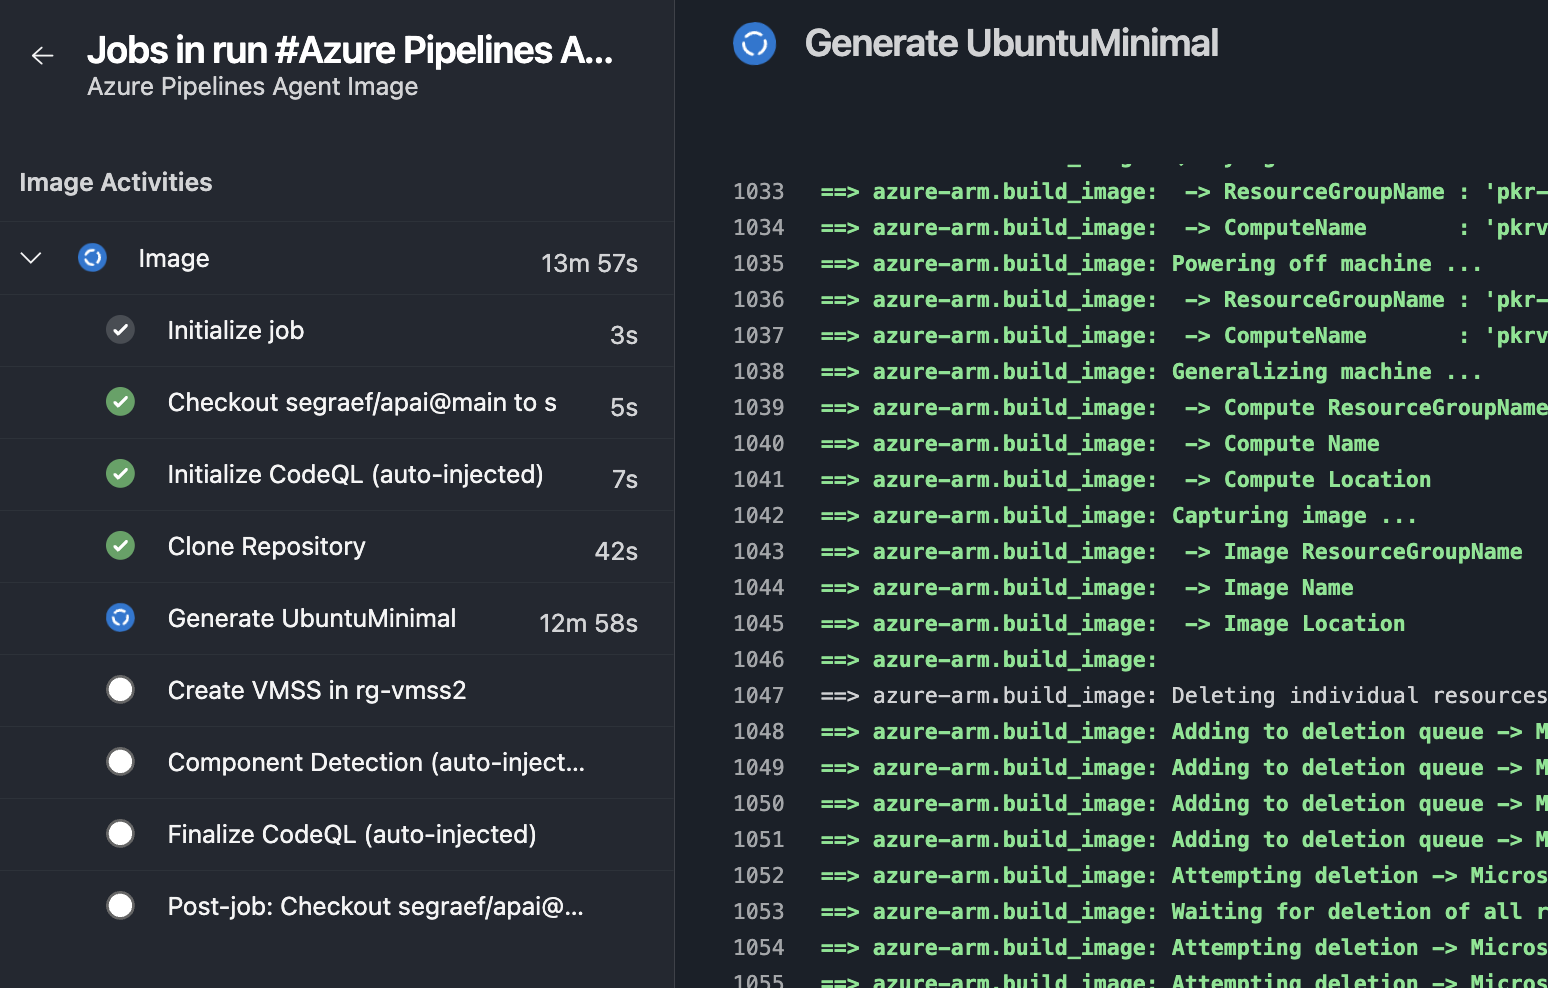Image resolution: width=1548 pixels, height=988 pixels.
Task: Click the running status icon for Image job
Action: point(92,258)
